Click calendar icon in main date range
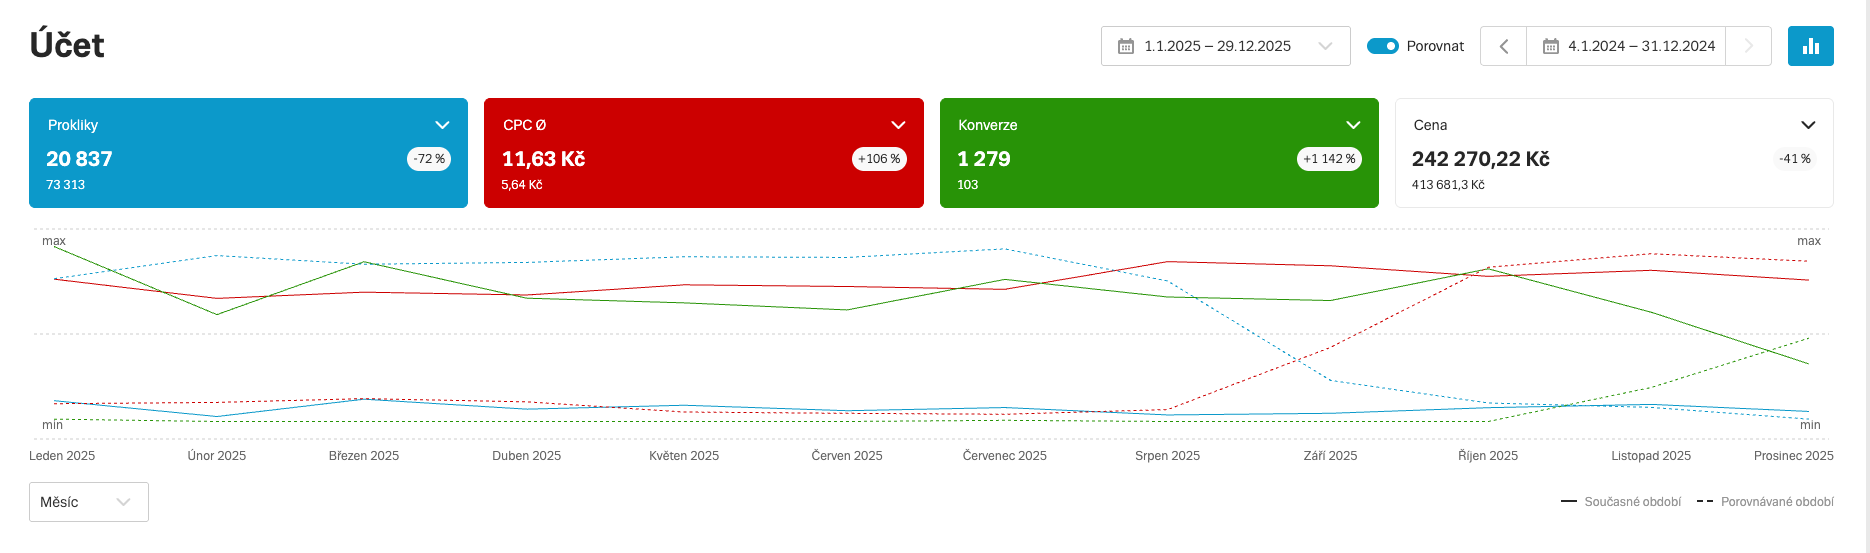 1126,46
